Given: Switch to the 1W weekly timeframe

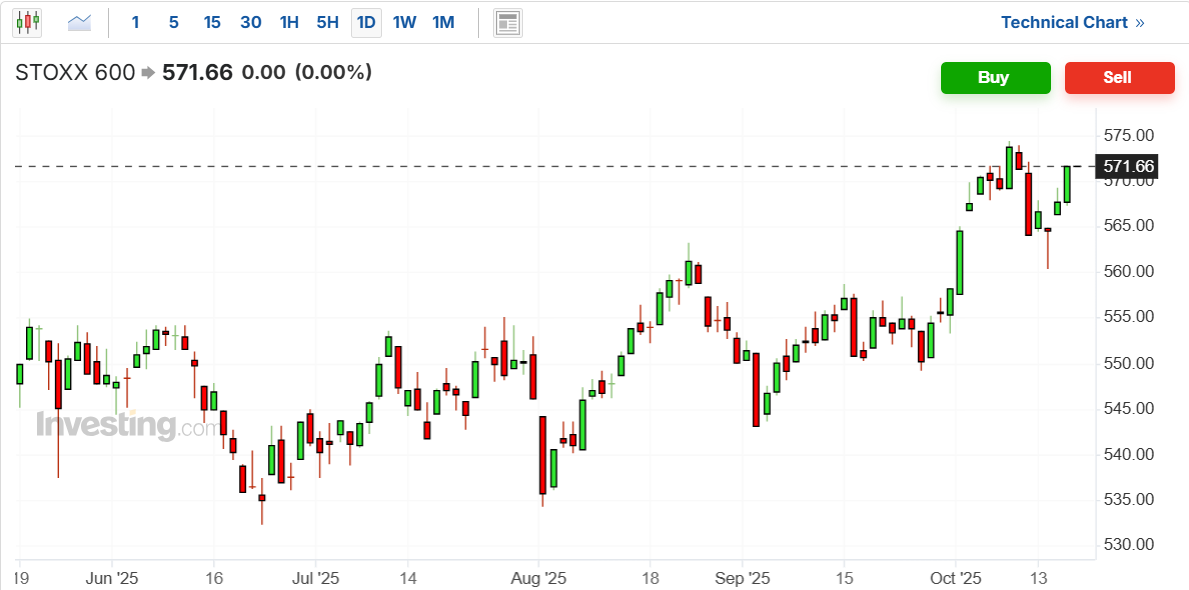Looking at the screenshot, I should 404,22.
